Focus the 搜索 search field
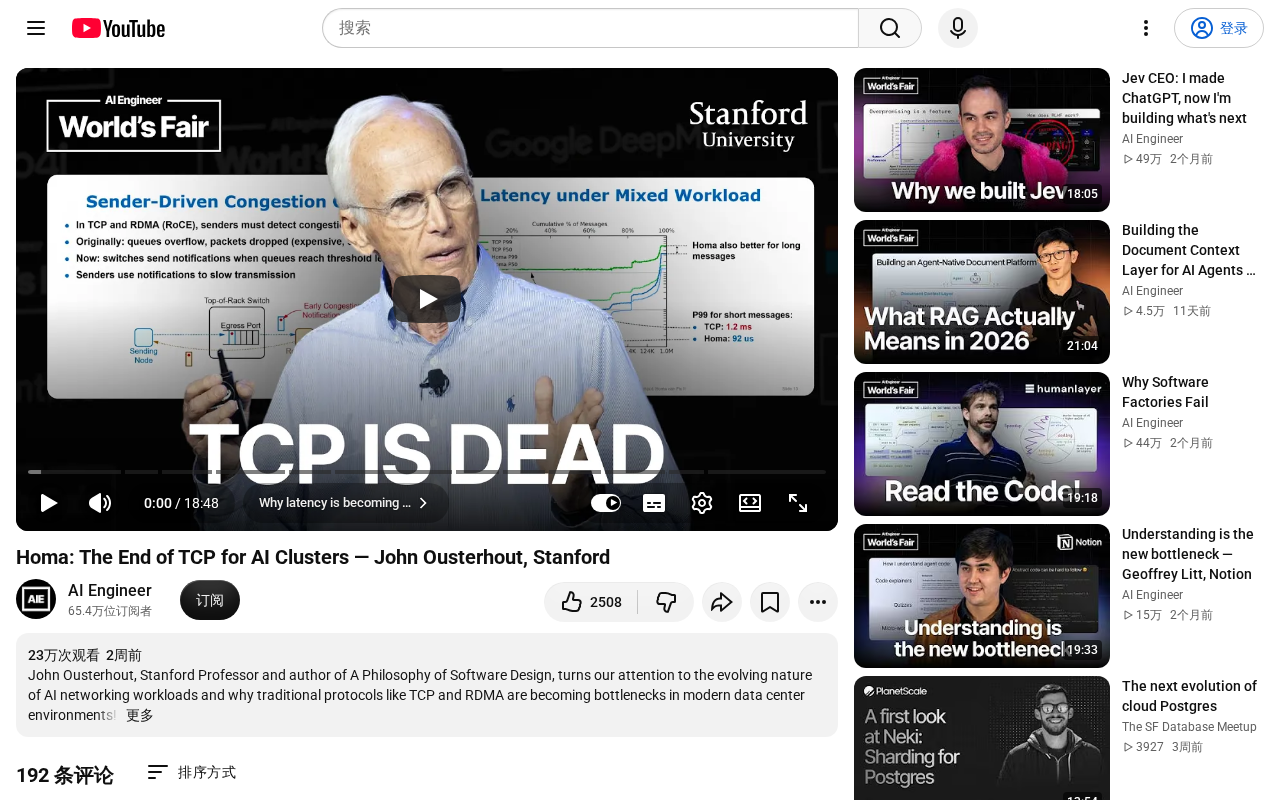 pyautogui.click(x=590, y=28)
